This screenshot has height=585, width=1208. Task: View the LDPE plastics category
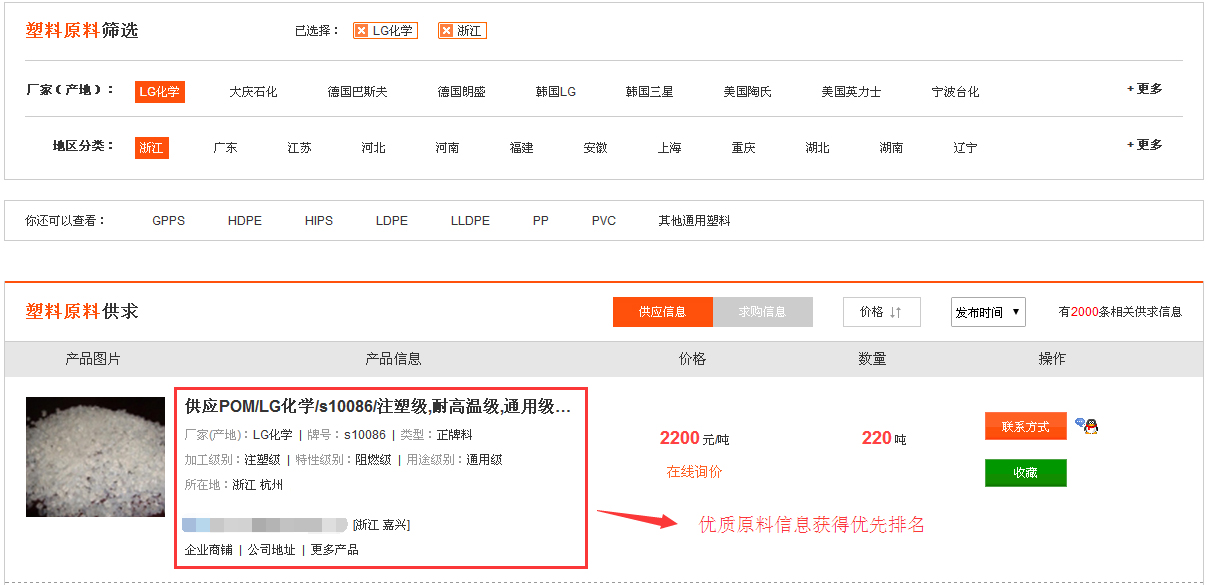coord(392,221)
